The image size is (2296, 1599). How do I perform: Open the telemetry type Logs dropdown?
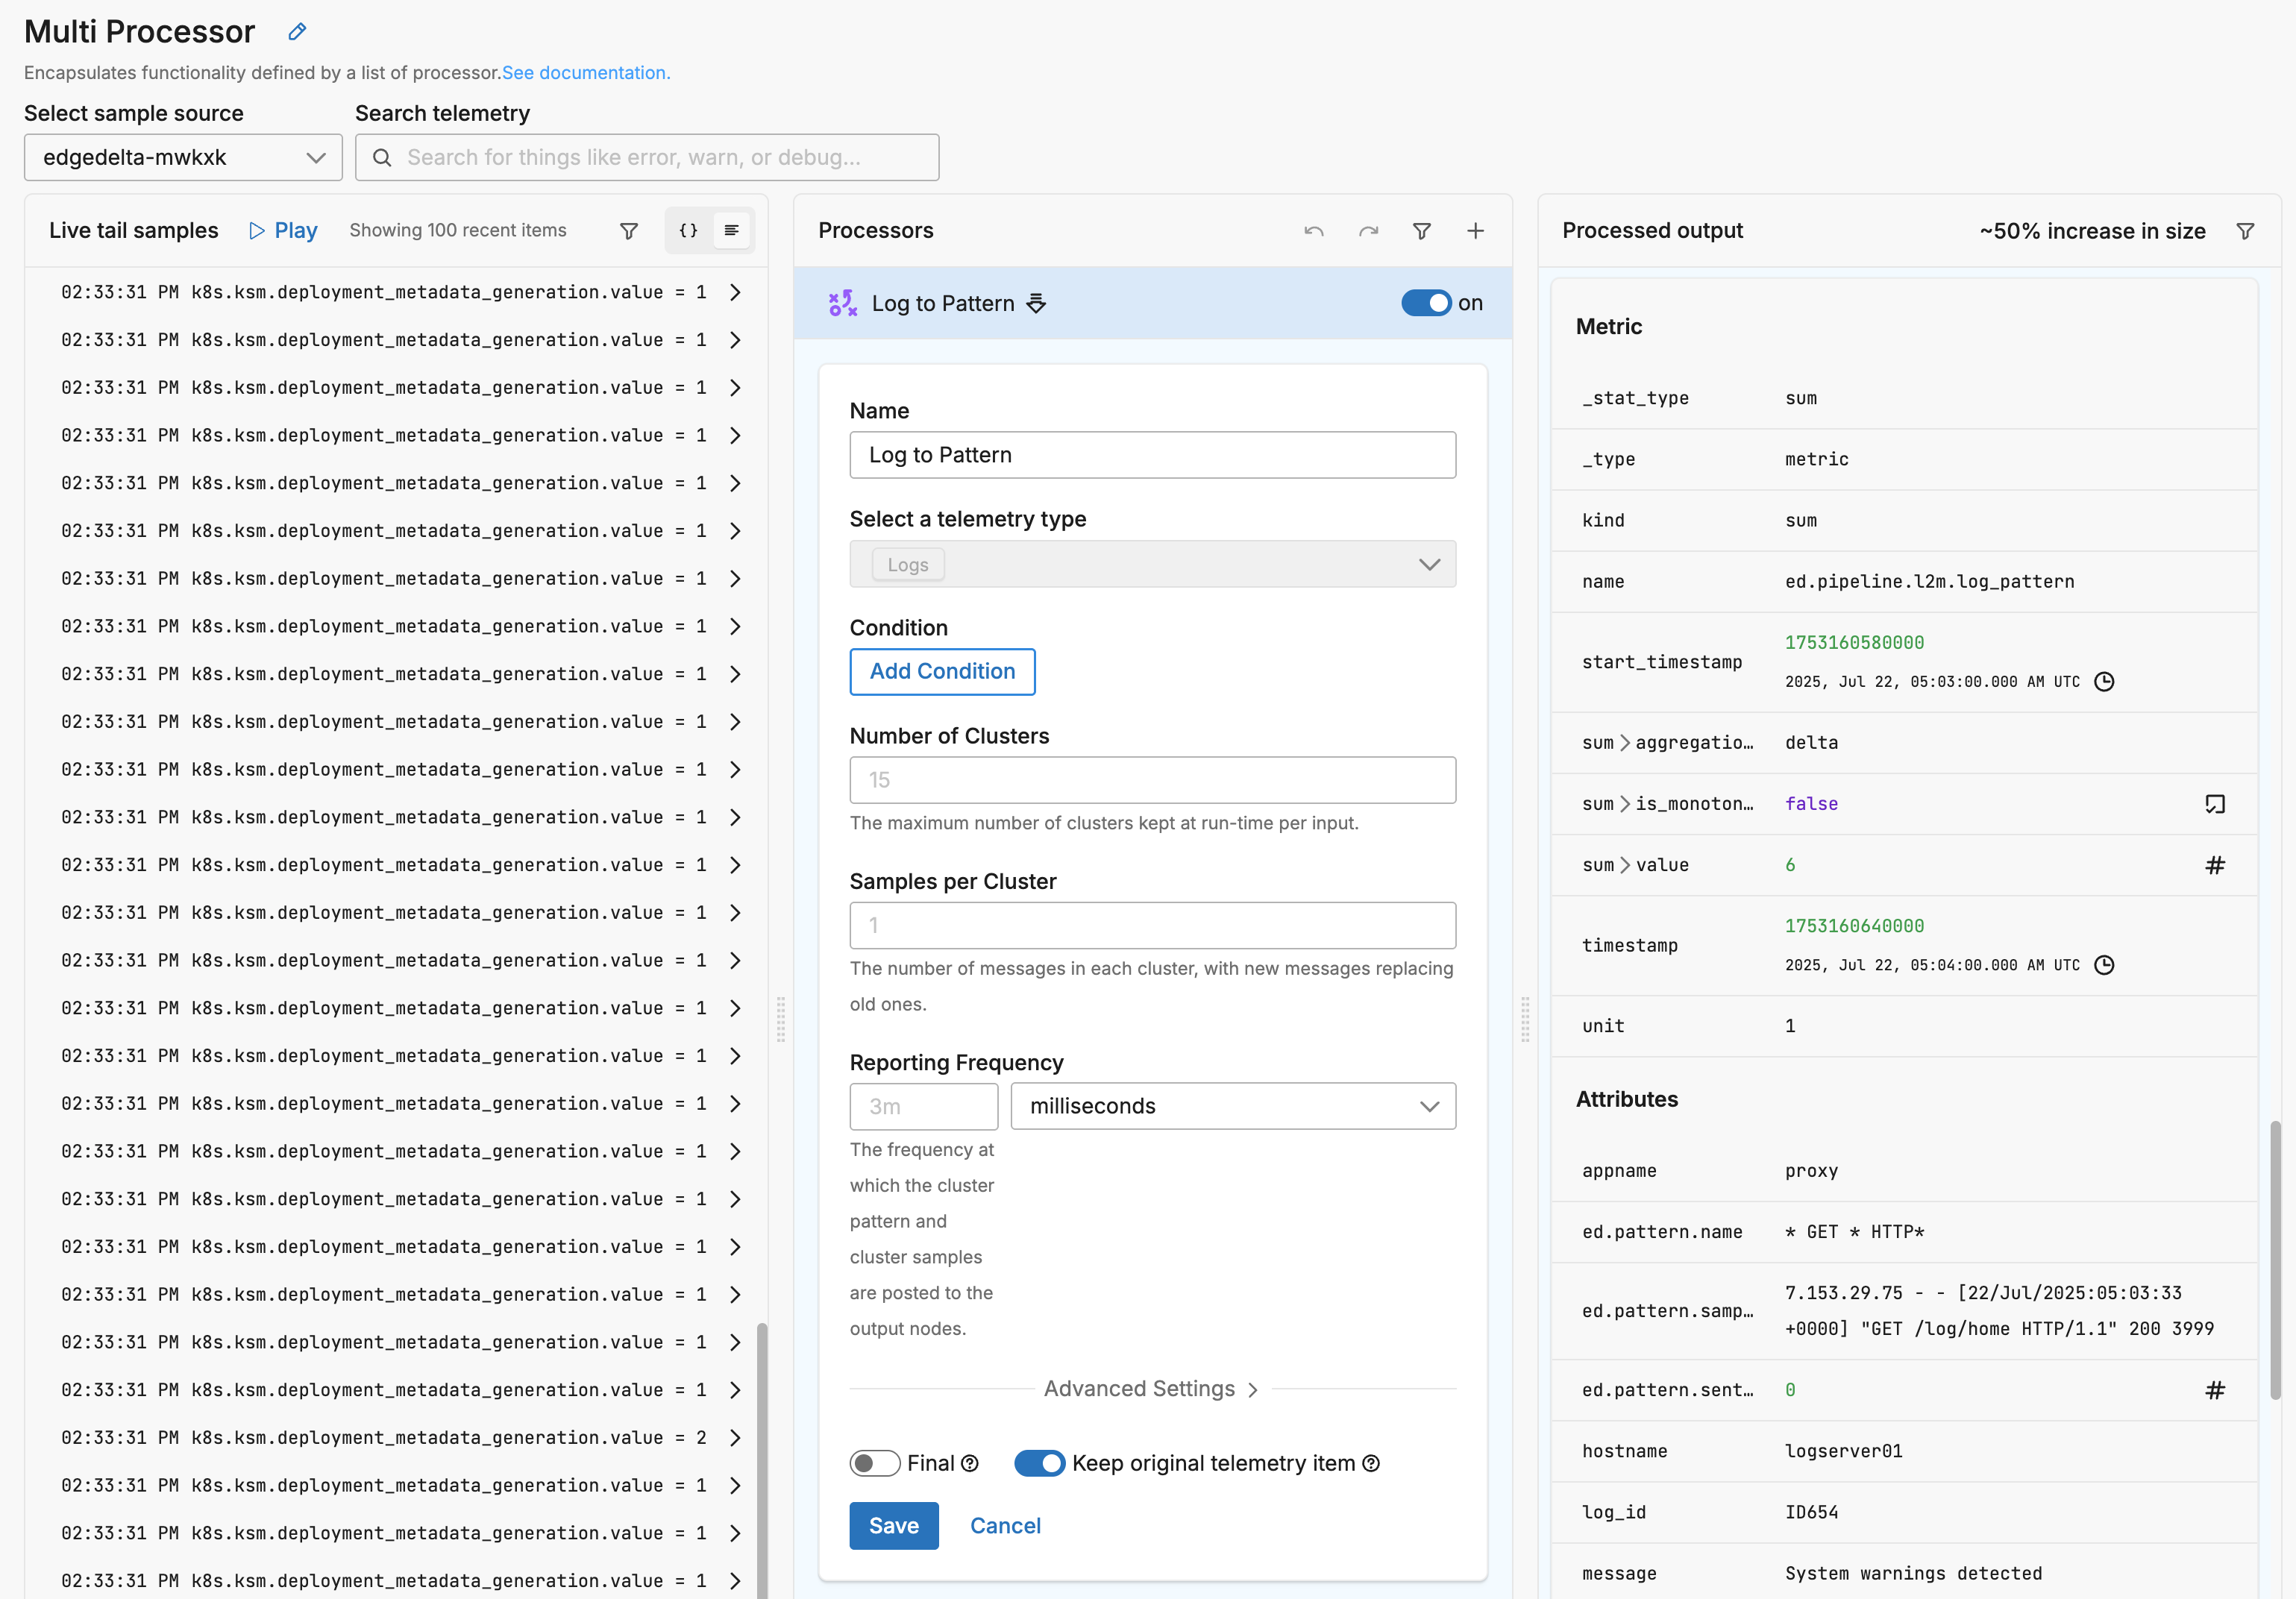[x=1152, y=564]
